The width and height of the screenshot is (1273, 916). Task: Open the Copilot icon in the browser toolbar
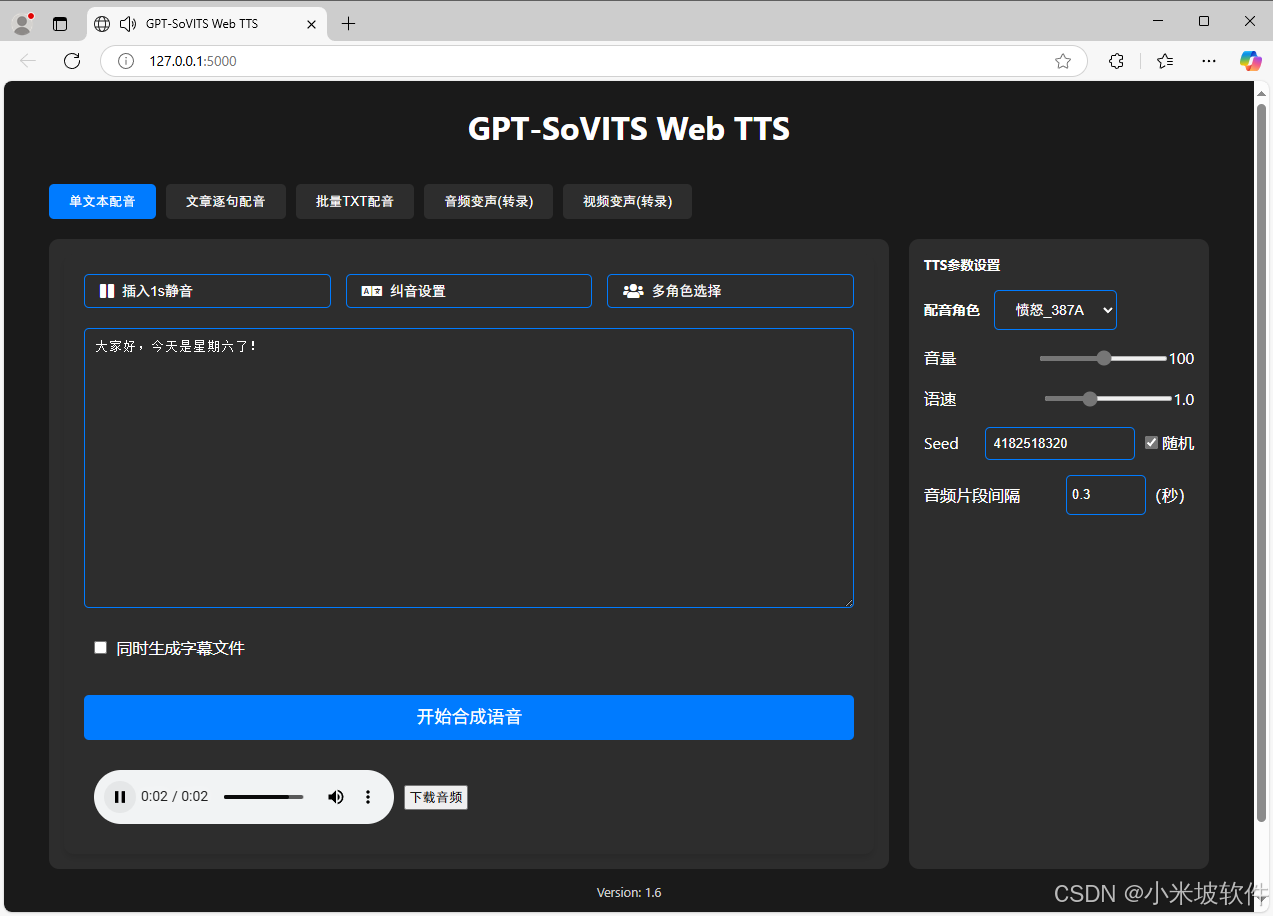tap(1250, 61)
